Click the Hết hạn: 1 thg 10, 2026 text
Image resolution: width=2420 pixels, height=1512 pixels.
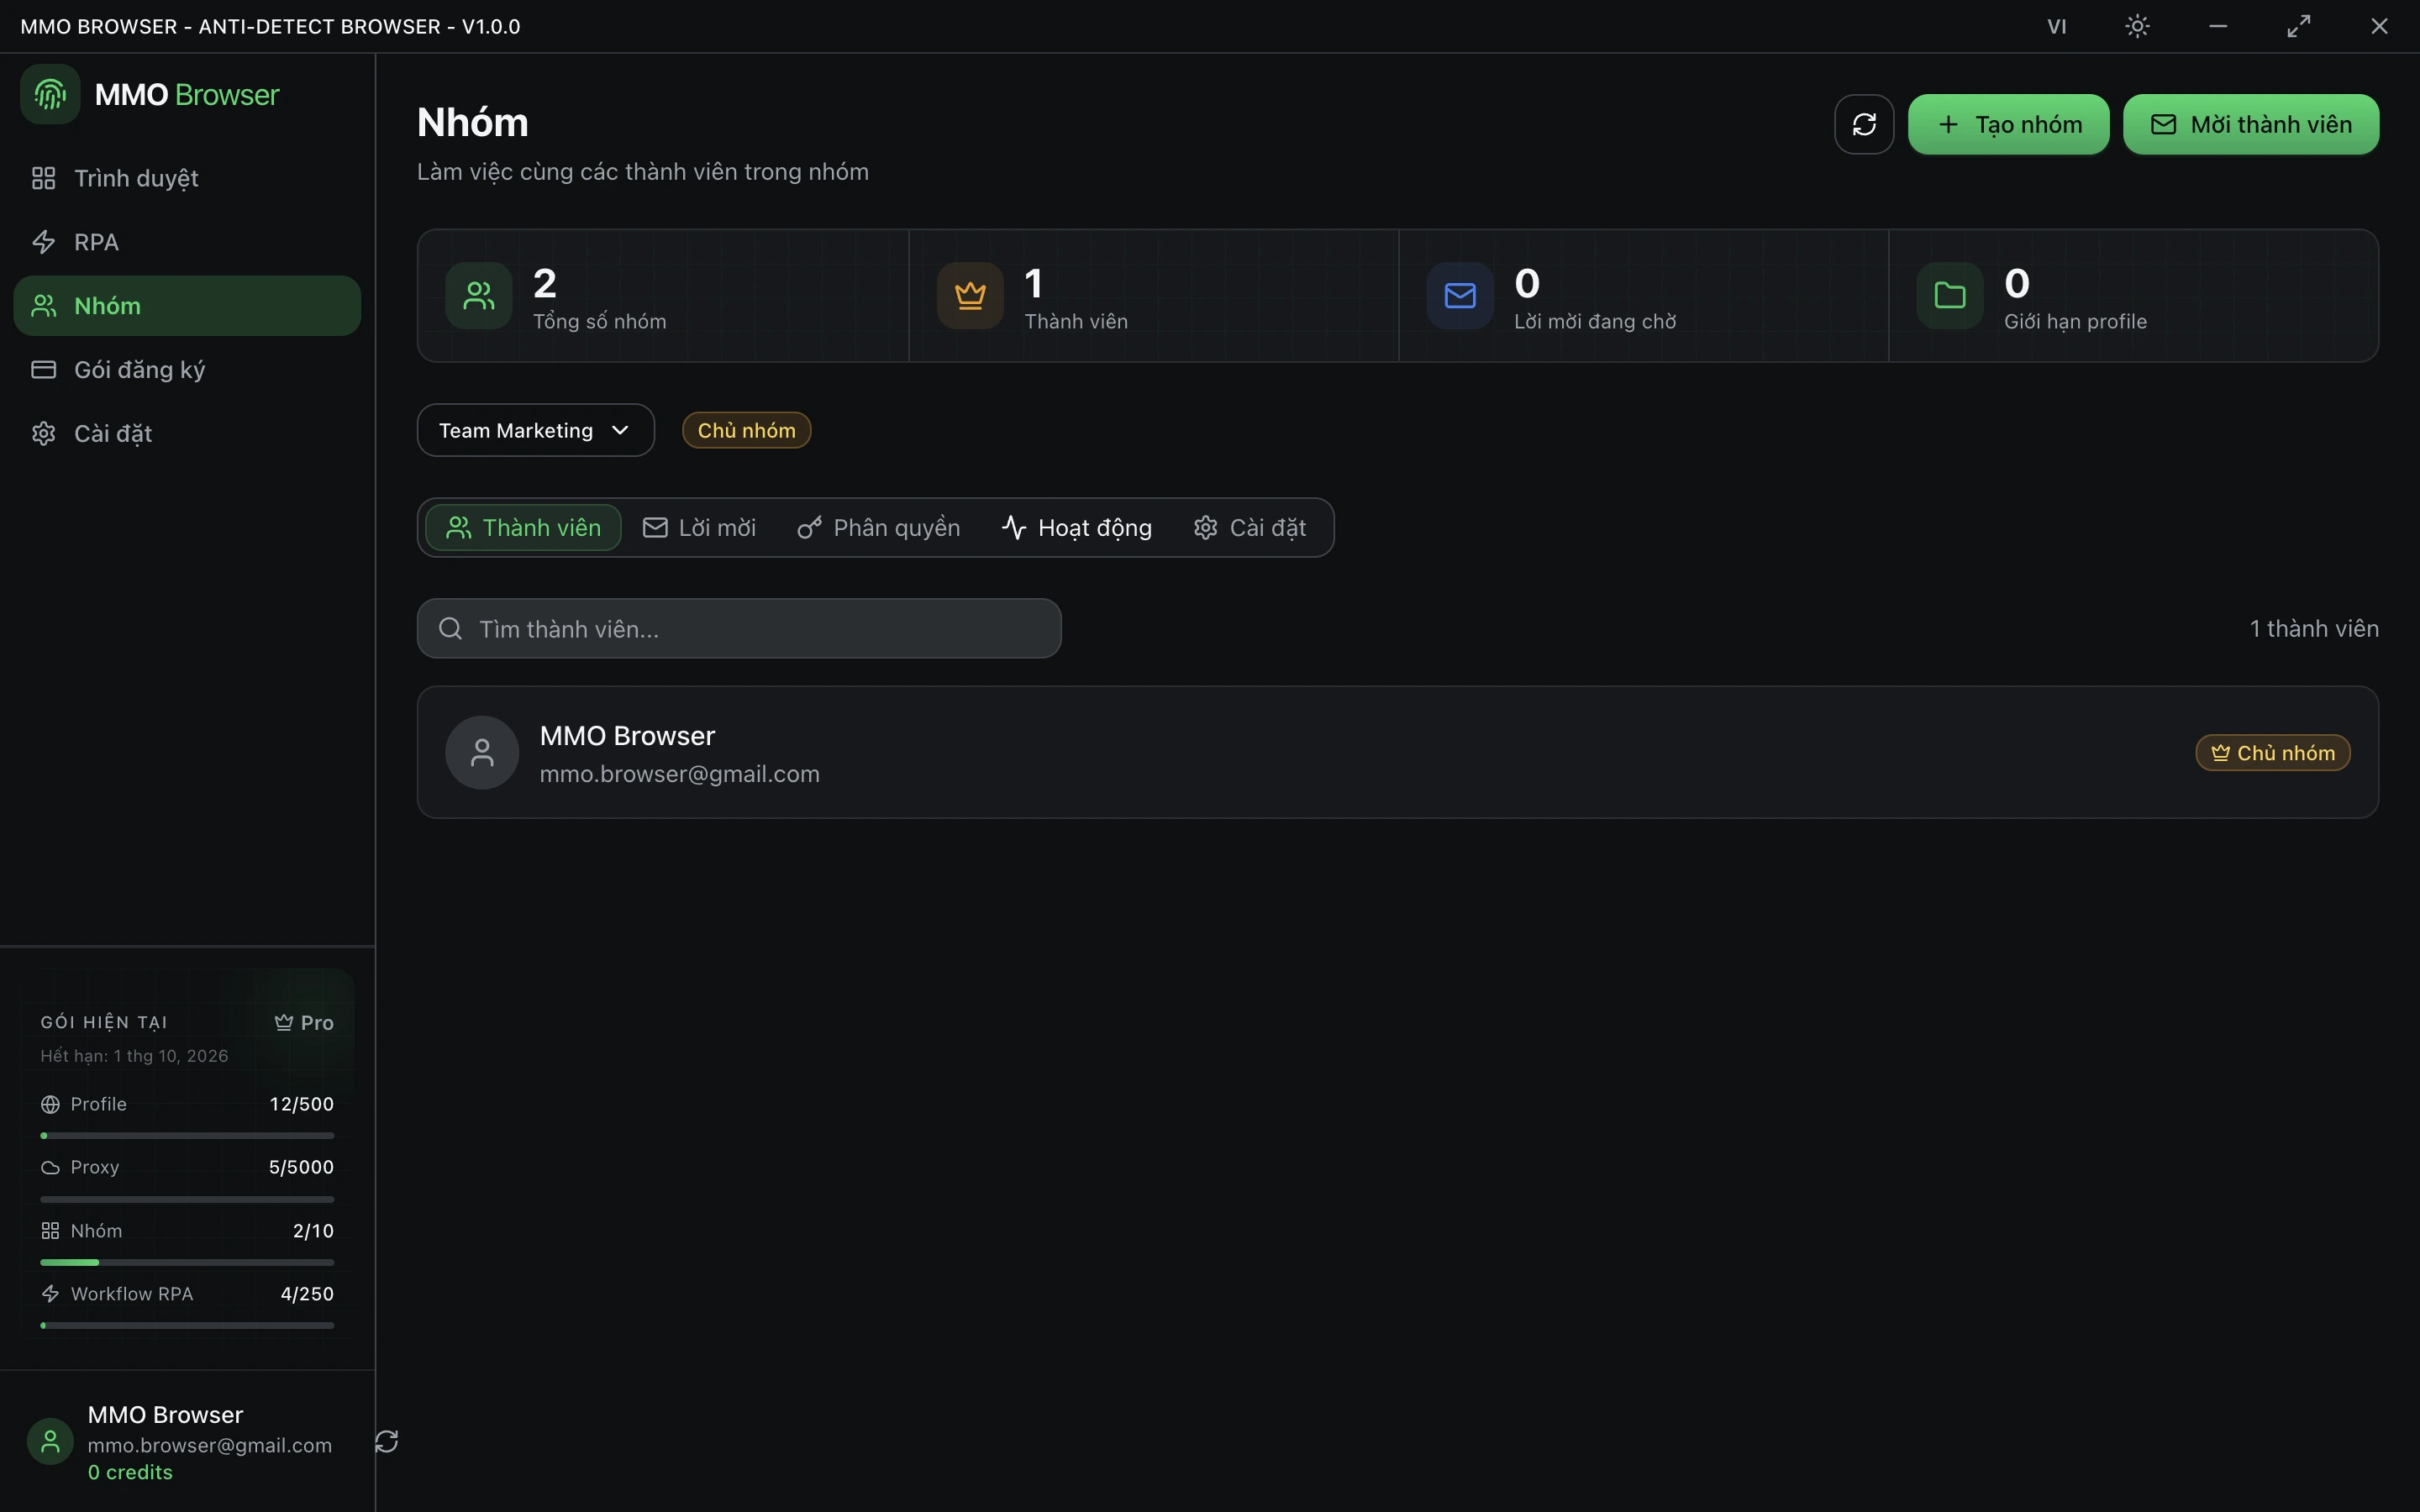click(x=134, y=1056)
